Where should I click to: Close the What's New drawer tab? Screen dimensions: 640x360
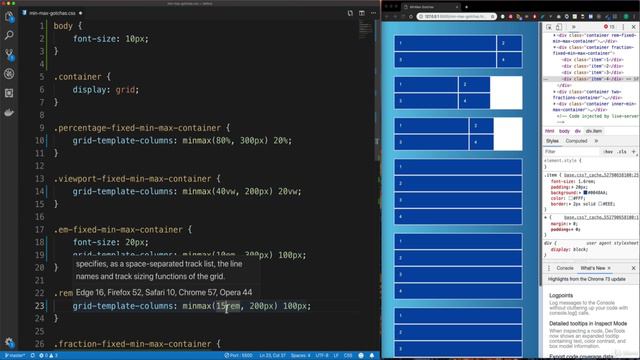[609, 268]
